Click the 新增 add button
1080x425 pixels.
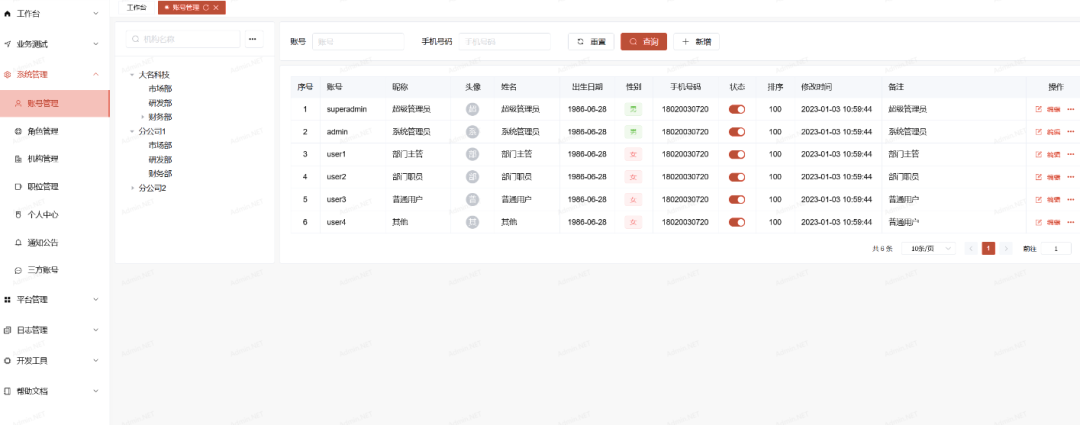tap(696, 42)
